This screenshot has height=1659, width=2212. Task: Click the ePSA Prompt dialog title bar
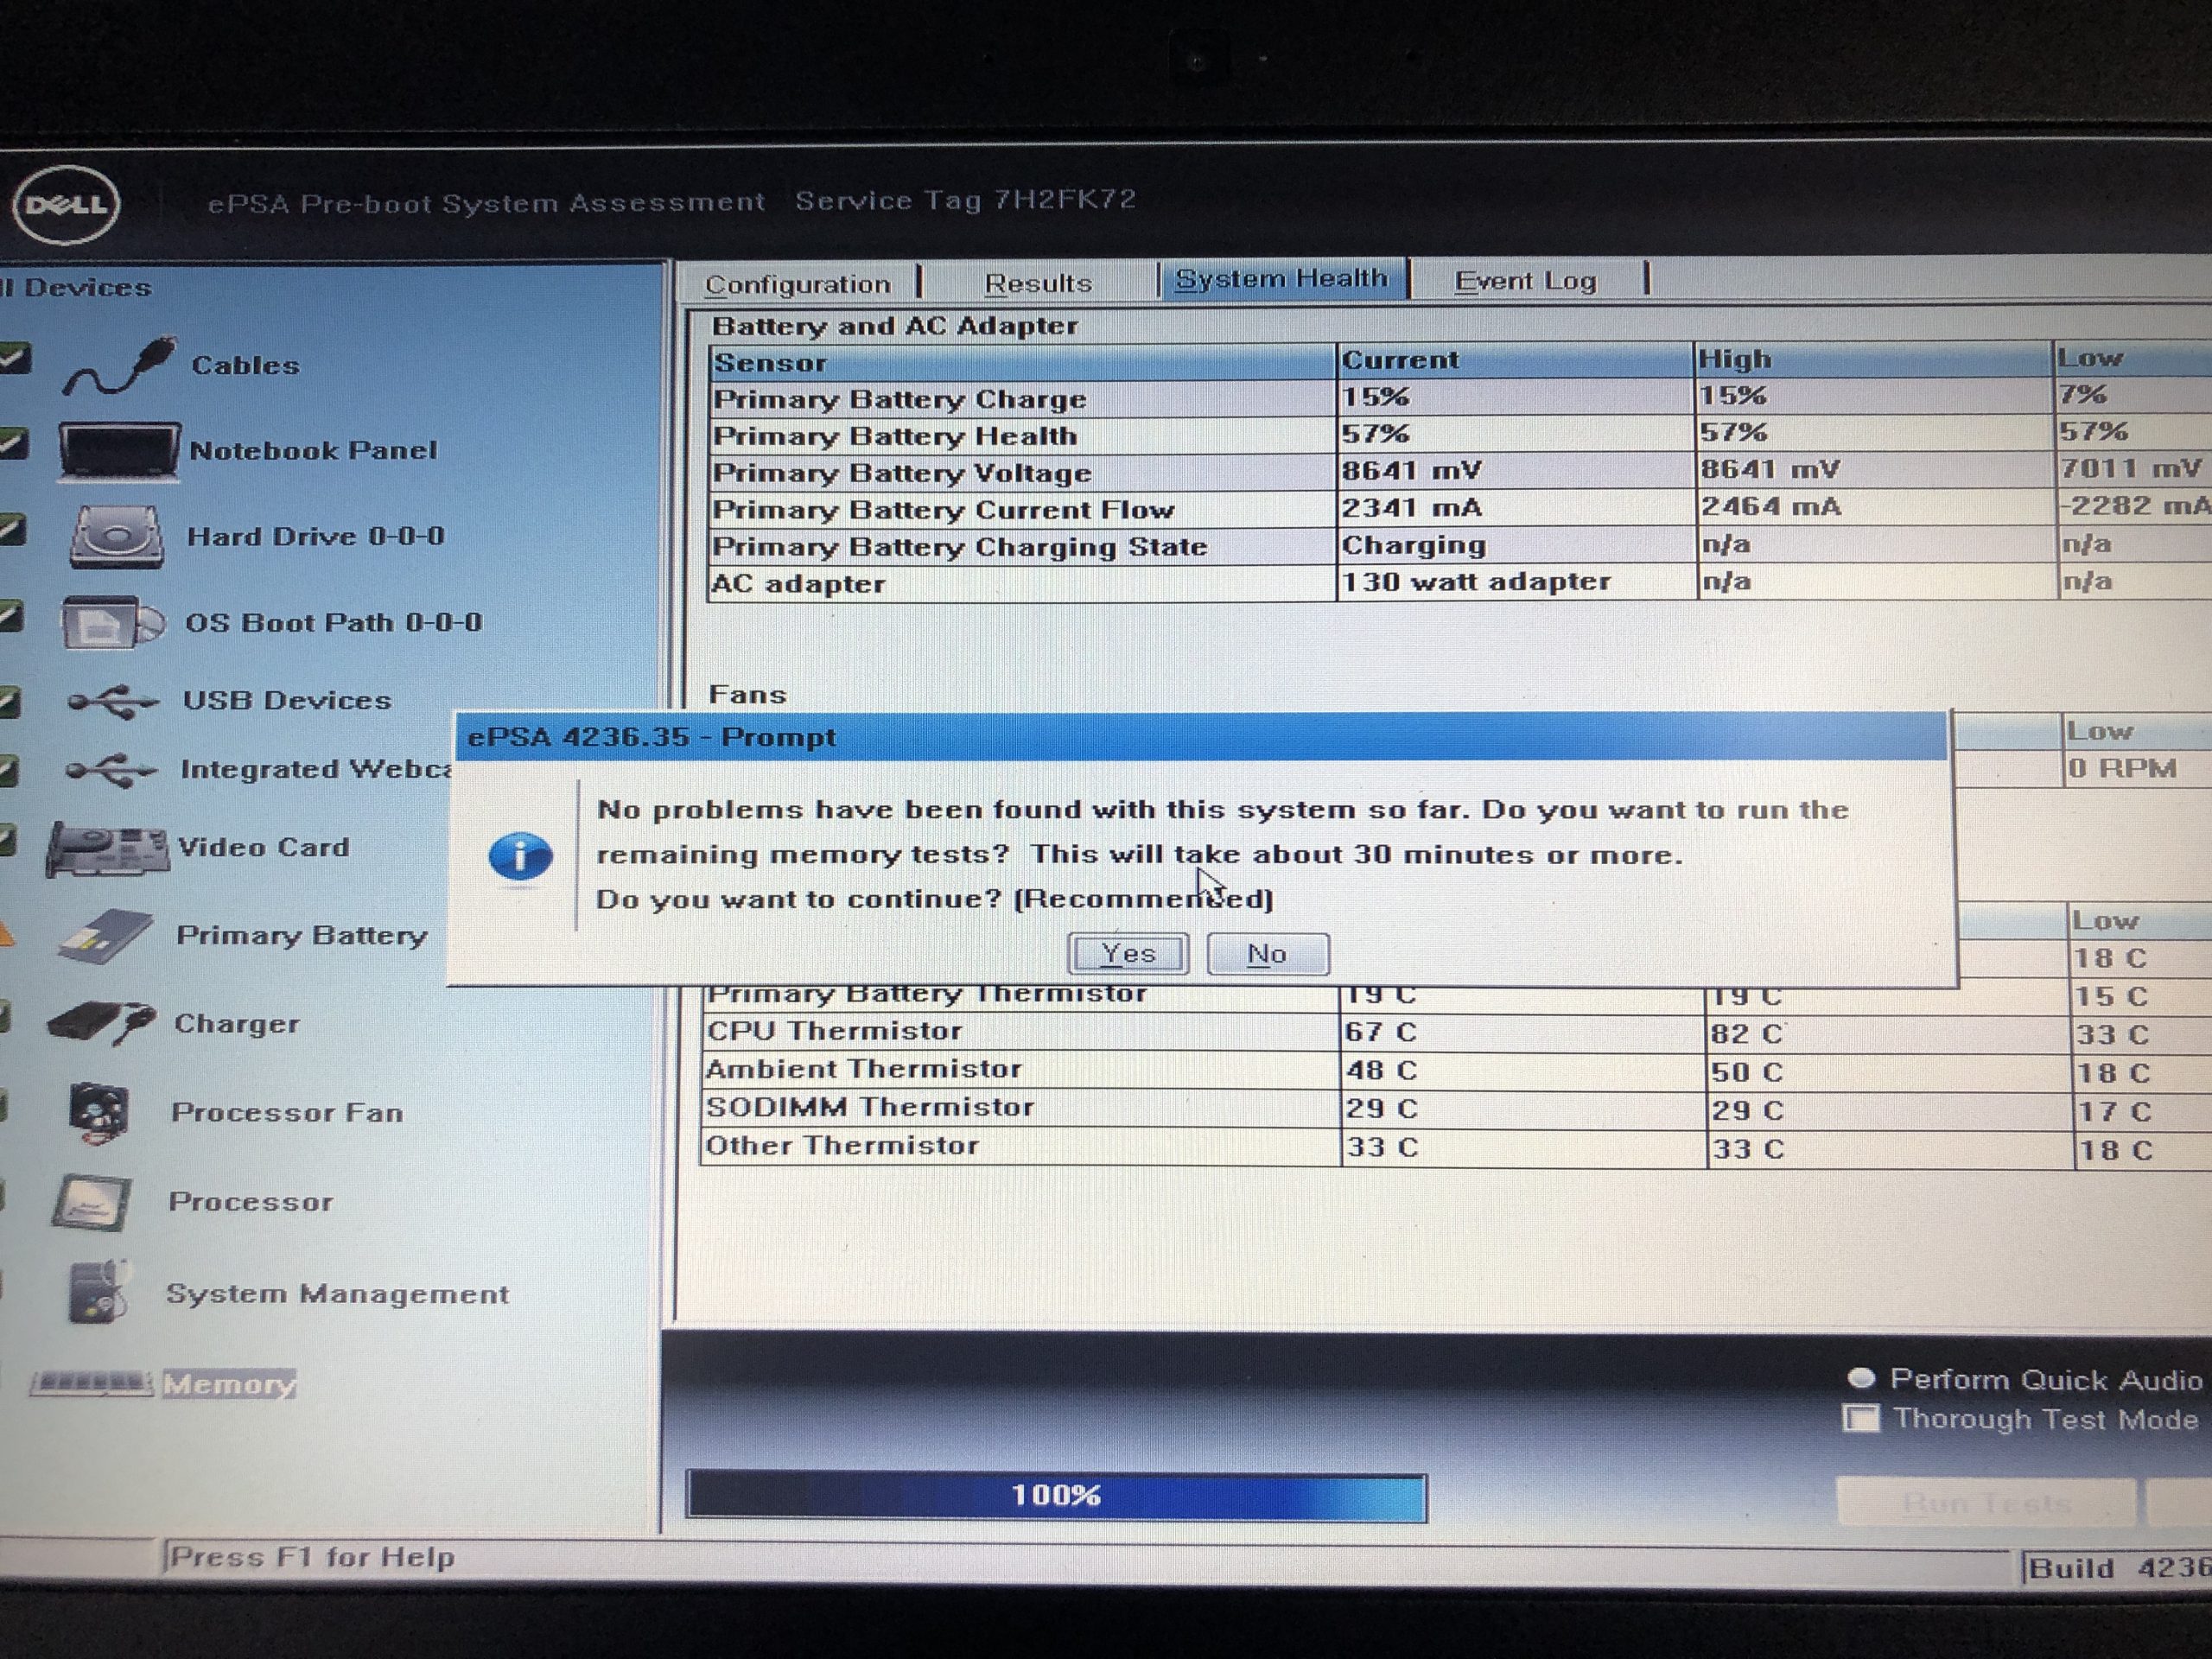1200,737
